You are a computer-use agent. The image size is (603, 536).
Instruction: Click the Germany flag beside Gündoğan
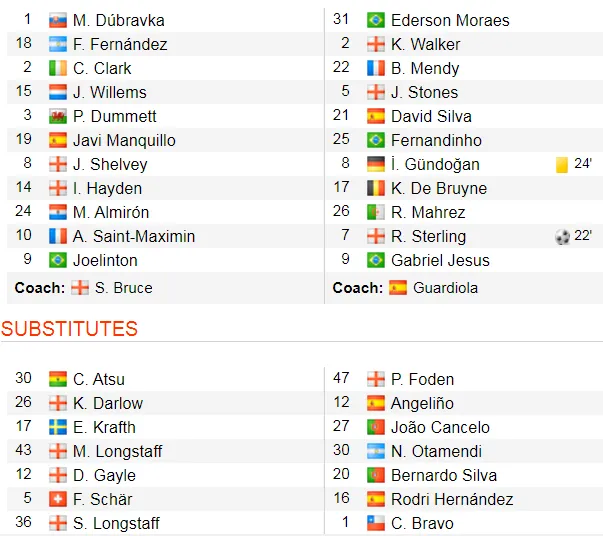click(376, 165)
